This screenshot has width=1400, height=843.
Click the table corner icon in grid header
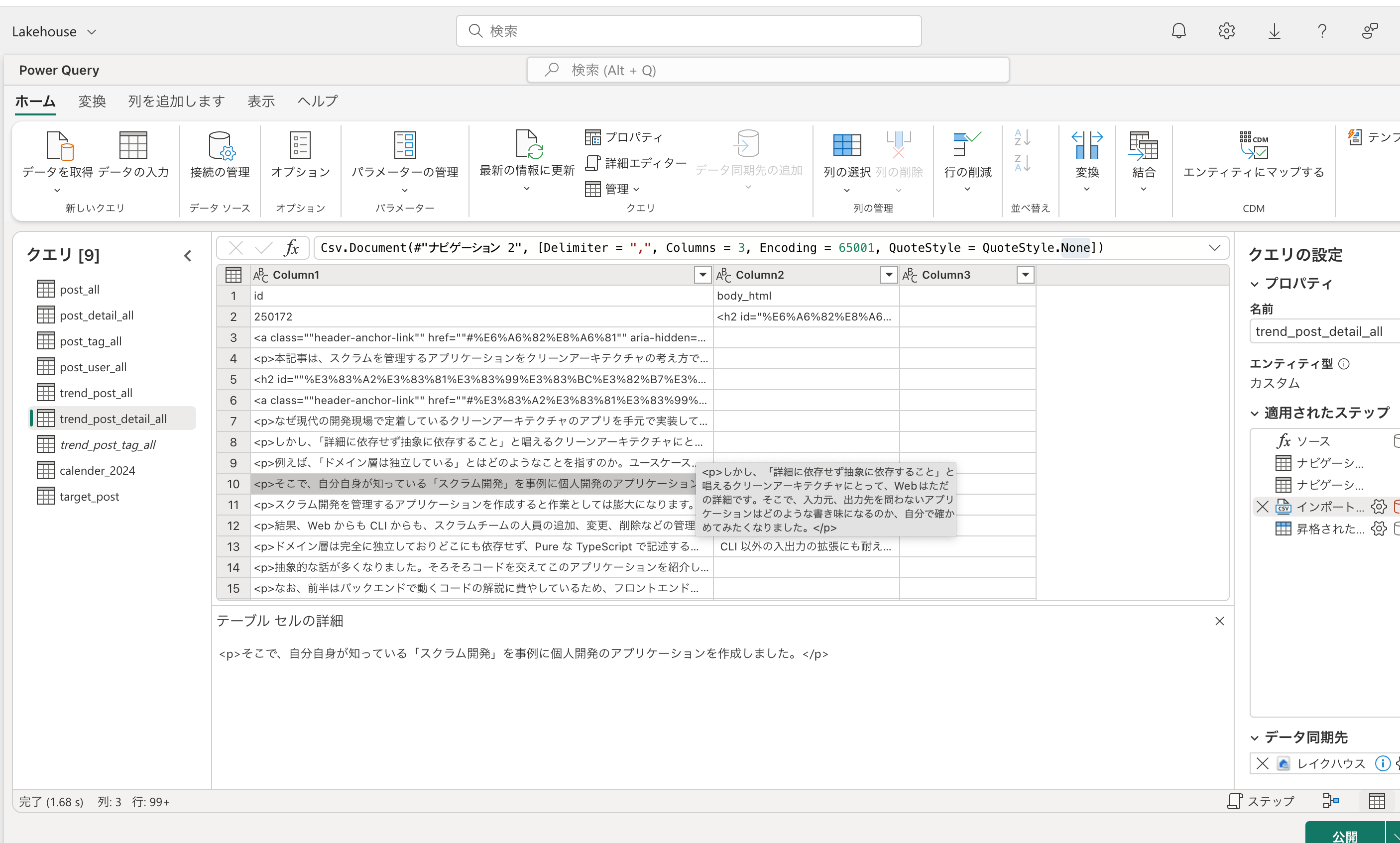point(233,275)
